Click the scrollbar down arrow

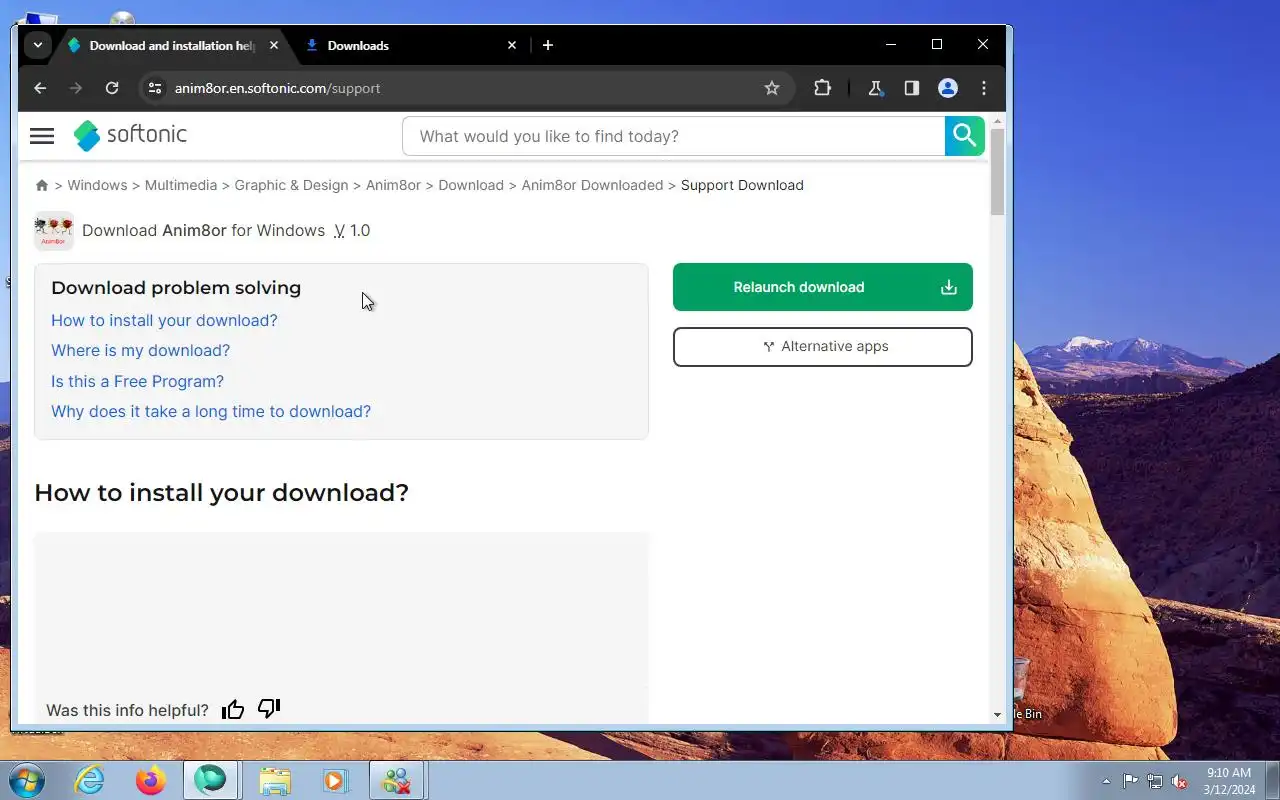[997, 715]
